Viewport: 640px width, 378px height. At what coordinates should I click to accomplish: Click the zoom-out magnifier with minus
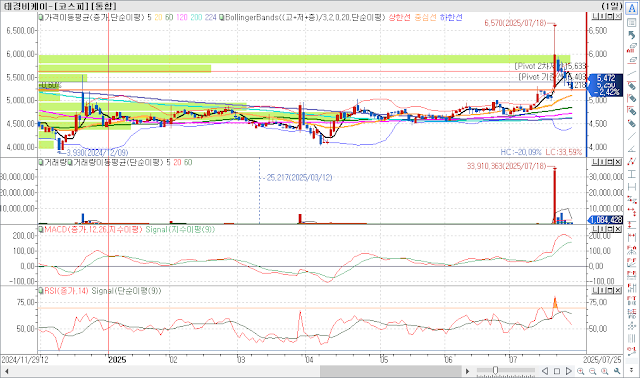[592, 371]
